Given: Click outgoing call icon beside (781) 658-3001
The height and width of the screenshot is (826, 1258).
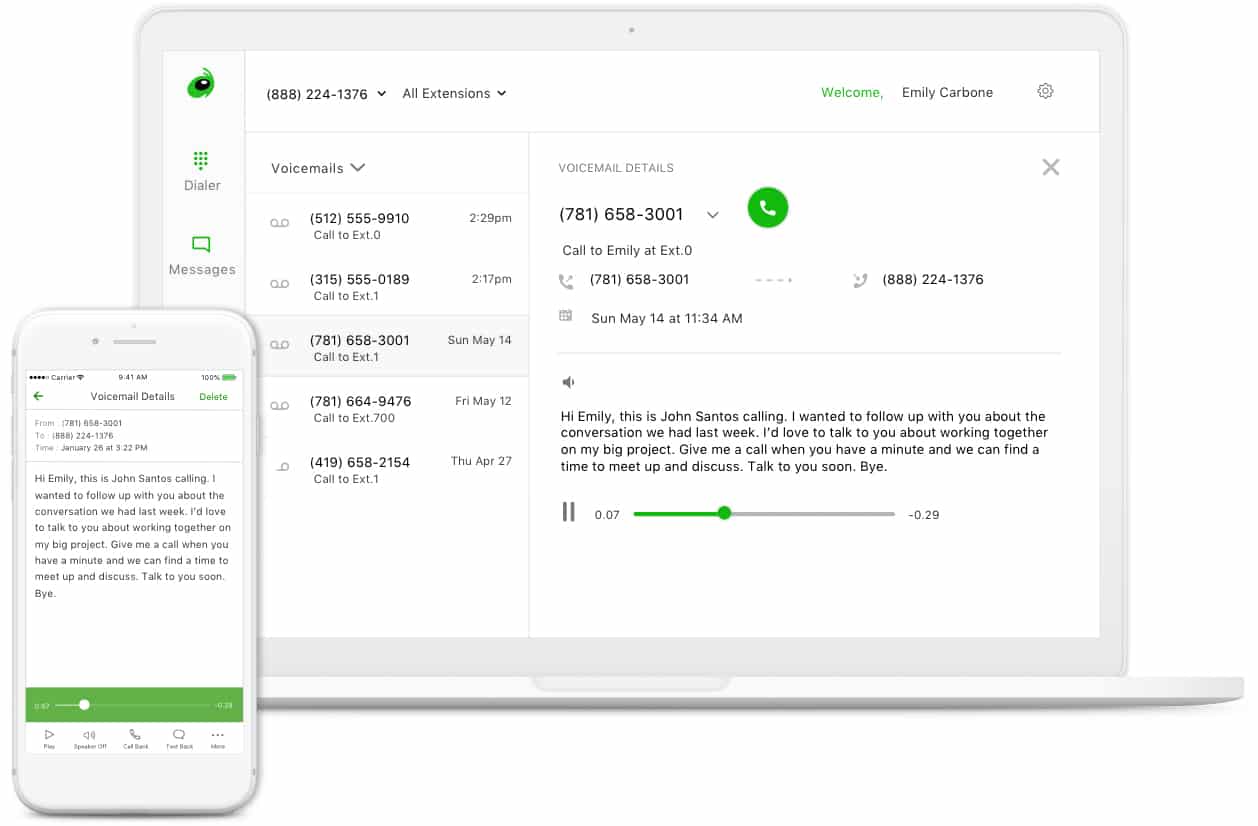Looking at the screenshot, I should tap(566, 281).
